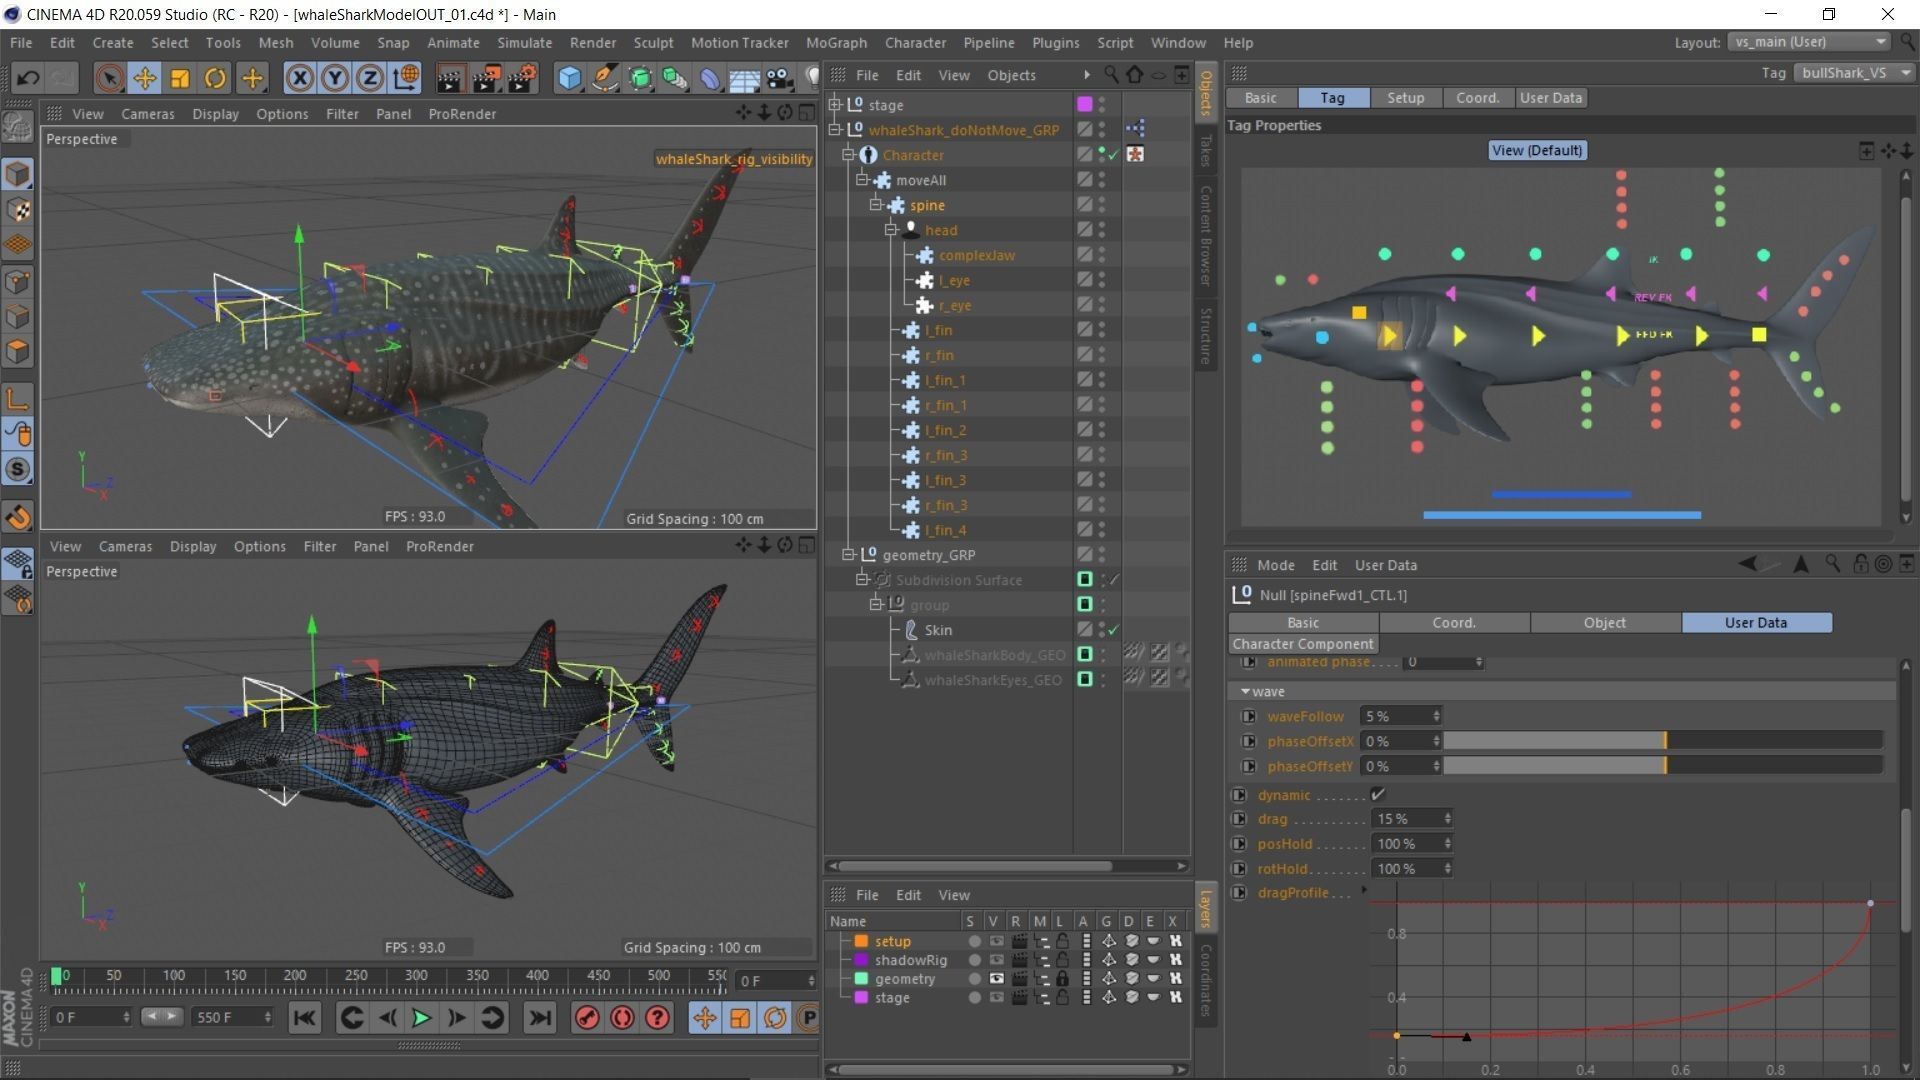The width and height of the screenshot is (1920, 1080).
Task: Click frame 300 on the timeline ruler
Action: (x=416, y=976)
